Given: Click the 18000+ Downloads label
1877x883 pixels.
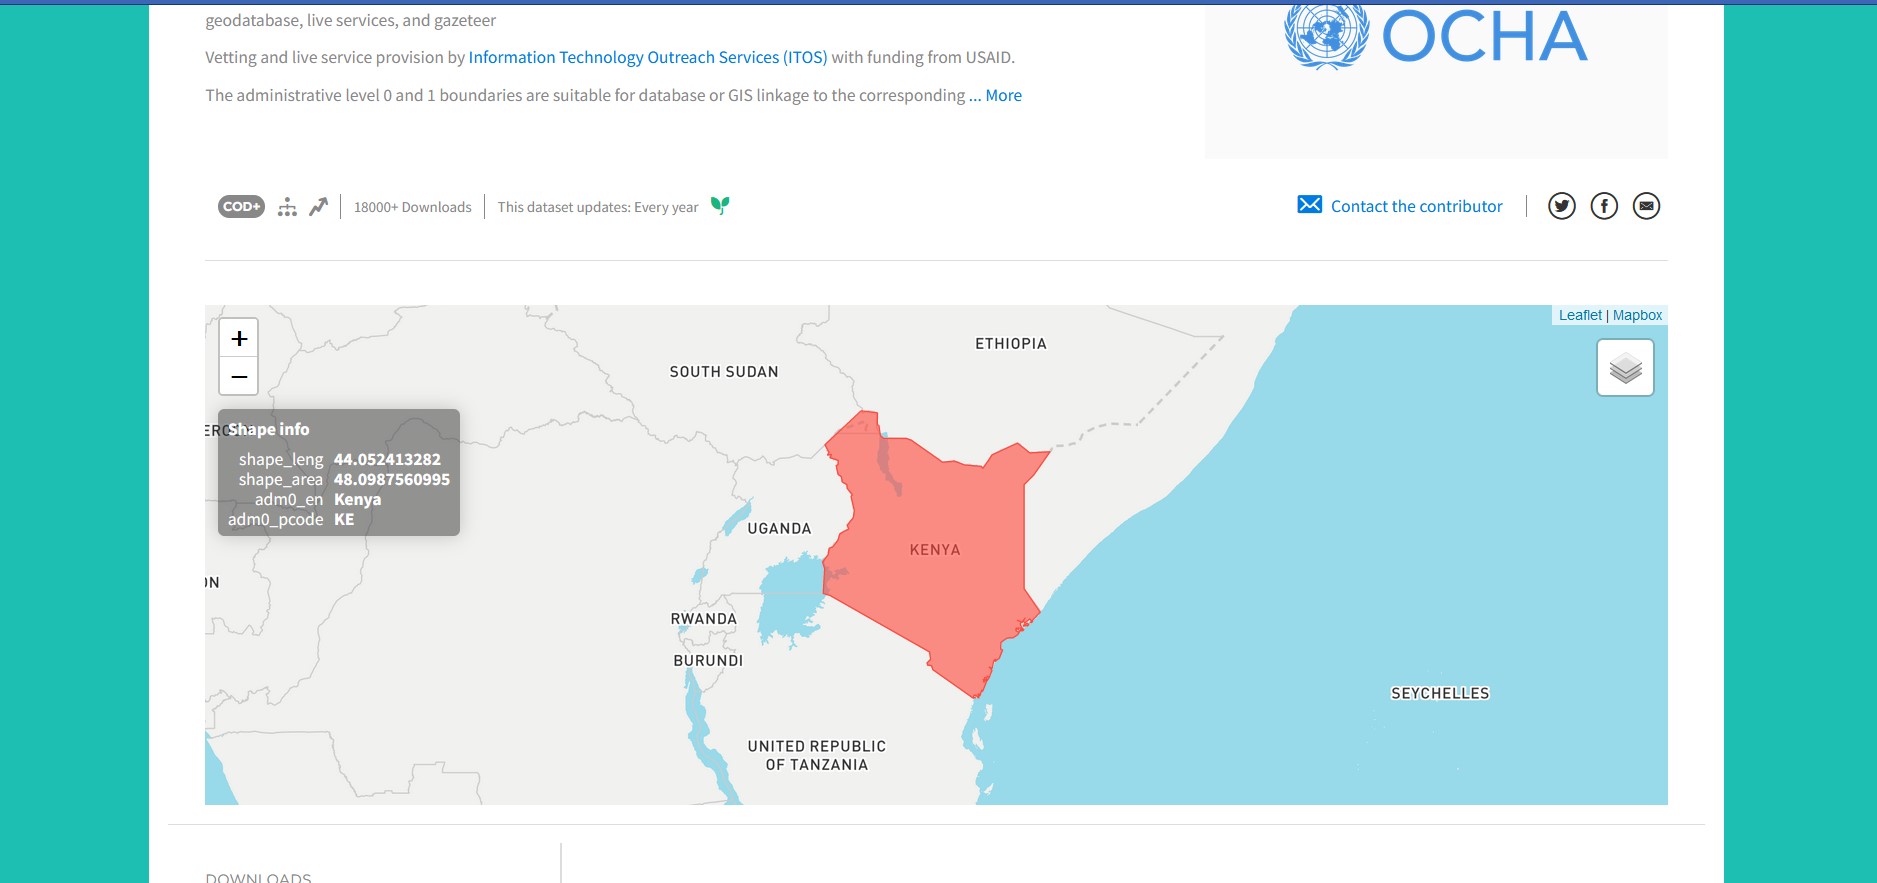Looking at the screenshot, I should click(412, 207).
